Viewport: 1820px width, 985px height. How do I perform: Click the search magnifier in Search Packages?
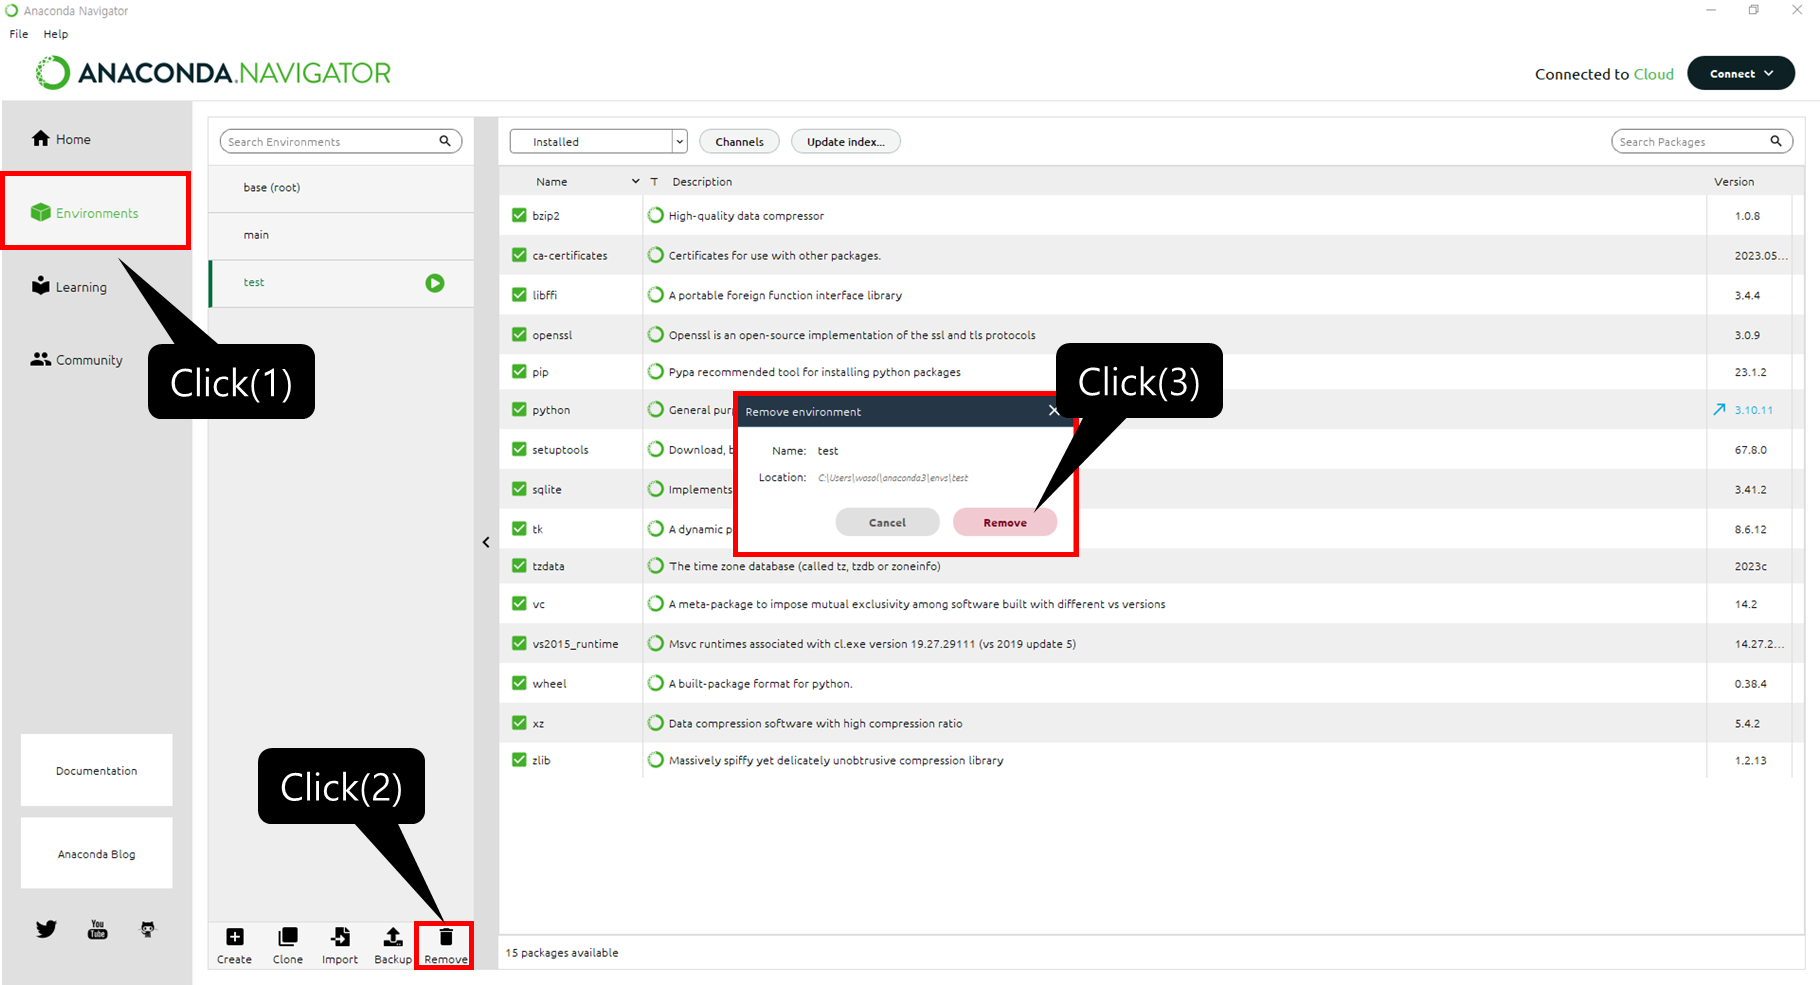(1776, 141)
